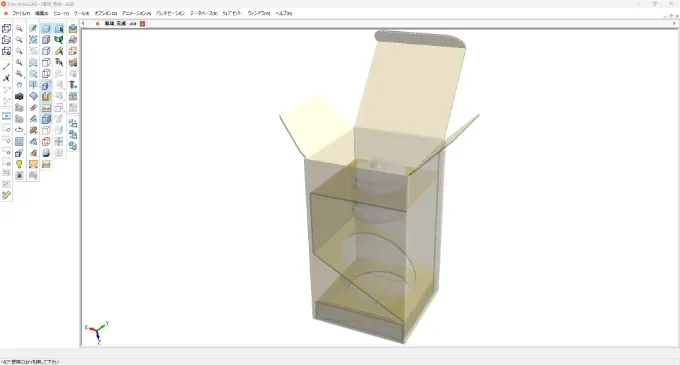
Task: Open the ヘルプ menu
Action: [x=284, y=13]
